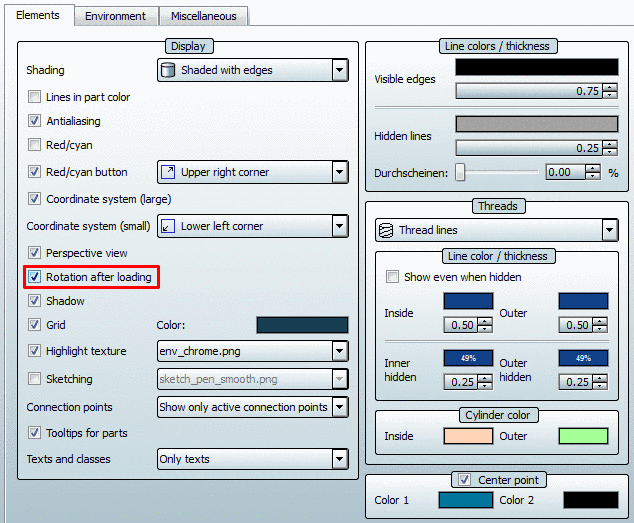Image resolution: width=634 pixels, height=523 pixels.
Task: Enable Show even when hidden
Action: pyautogui.click(x=392, y=277)
